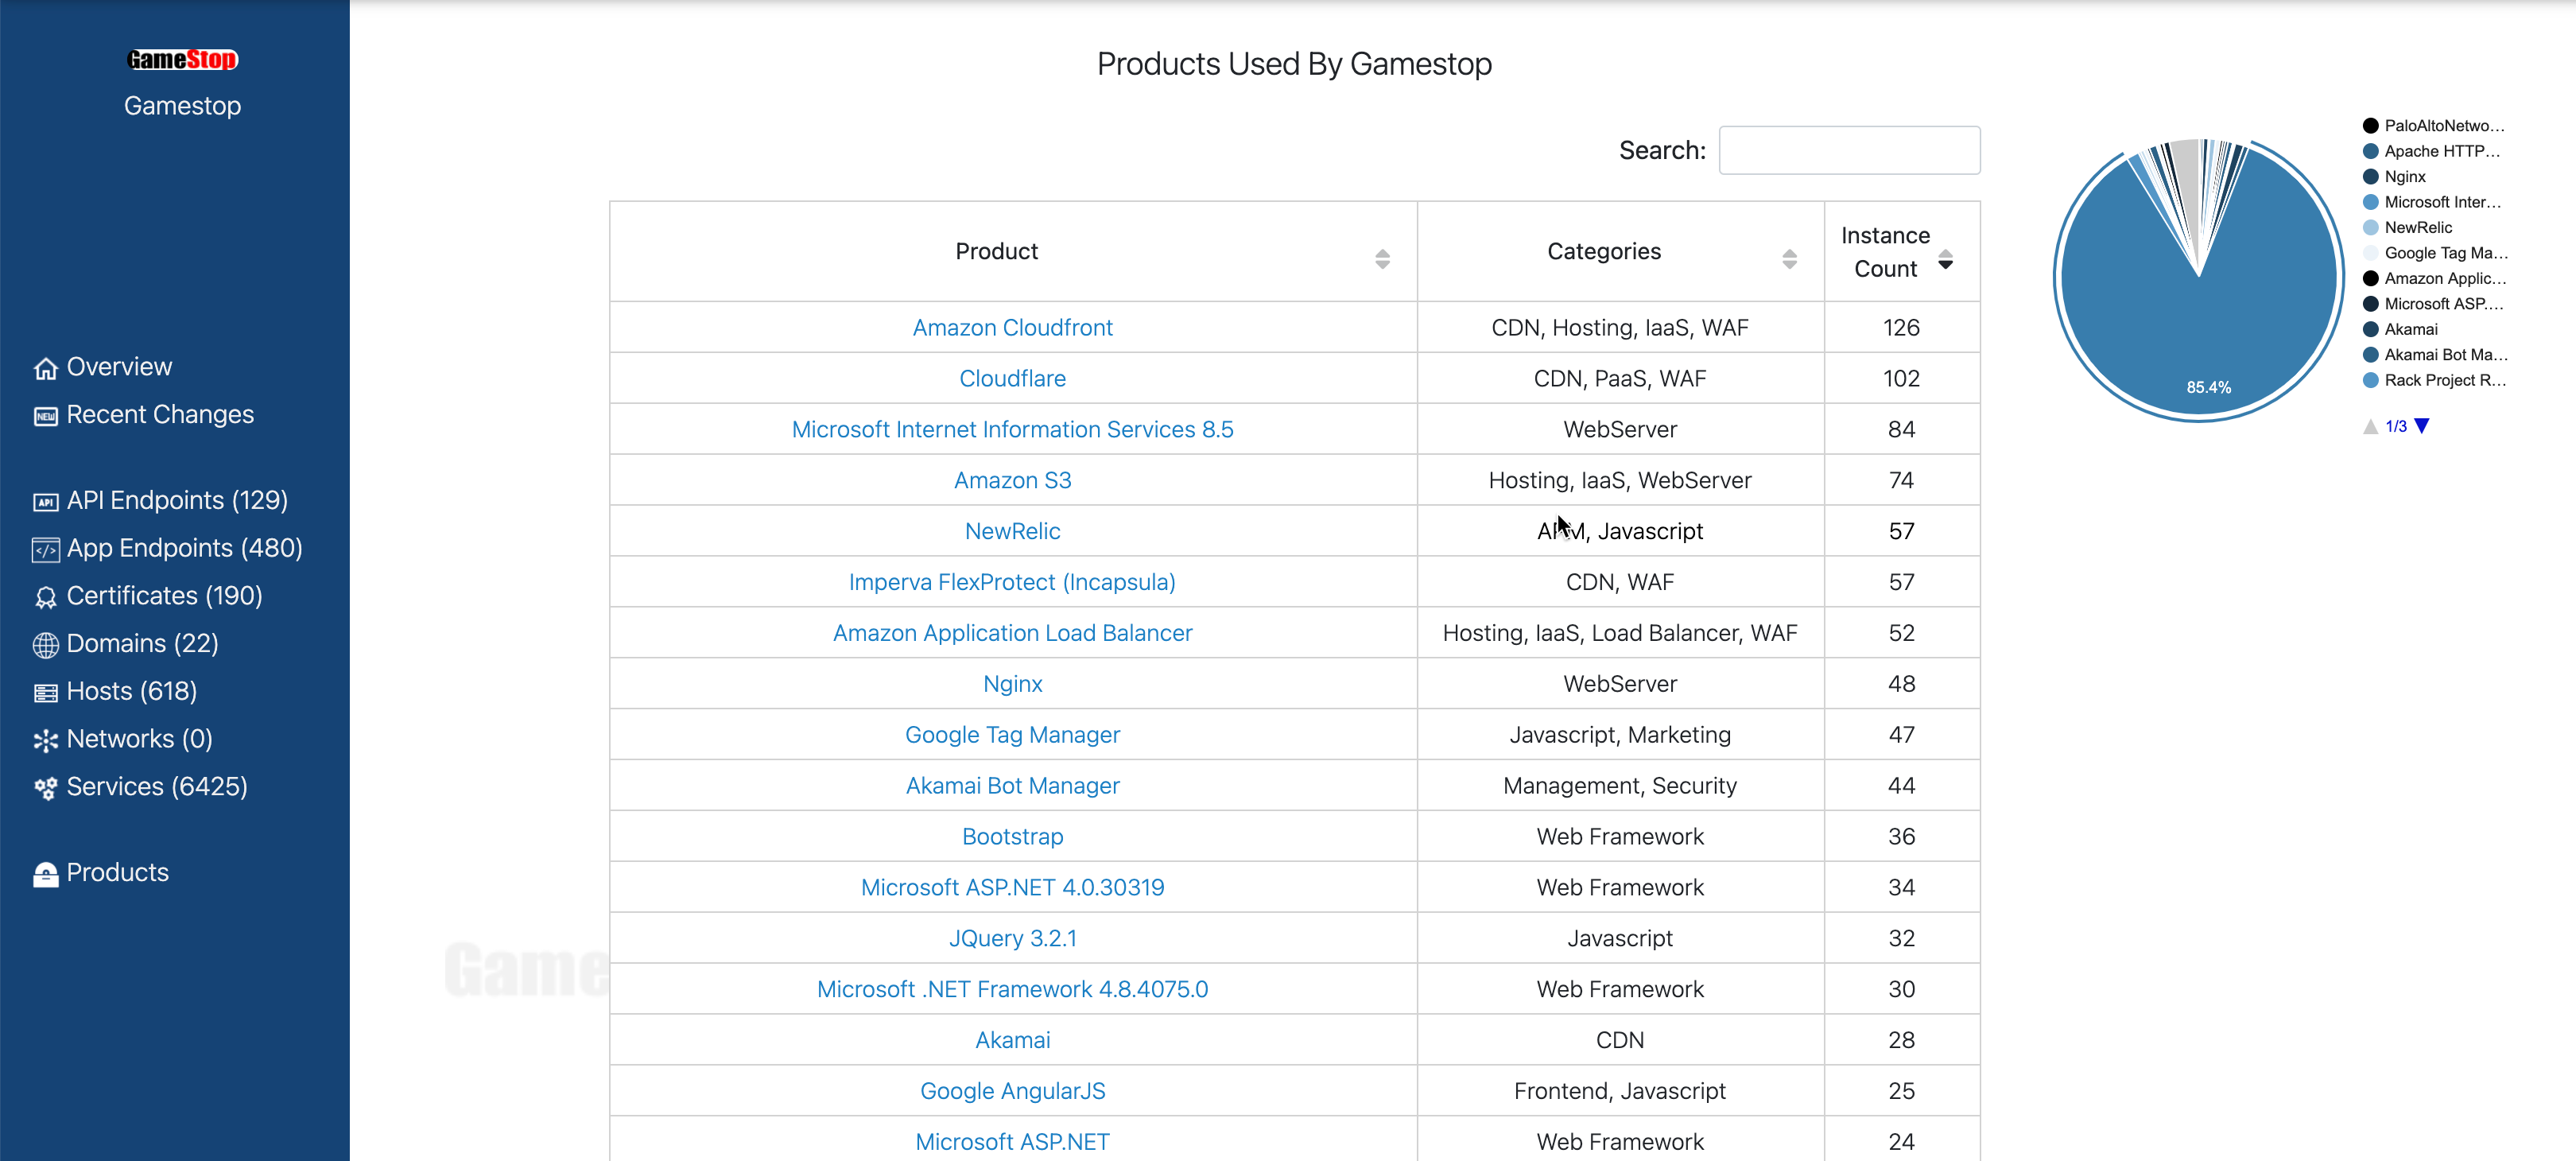The image size is (2576, 1161).
Task: Sort by Instance Count arrow
Action: tap(1945, 260)
